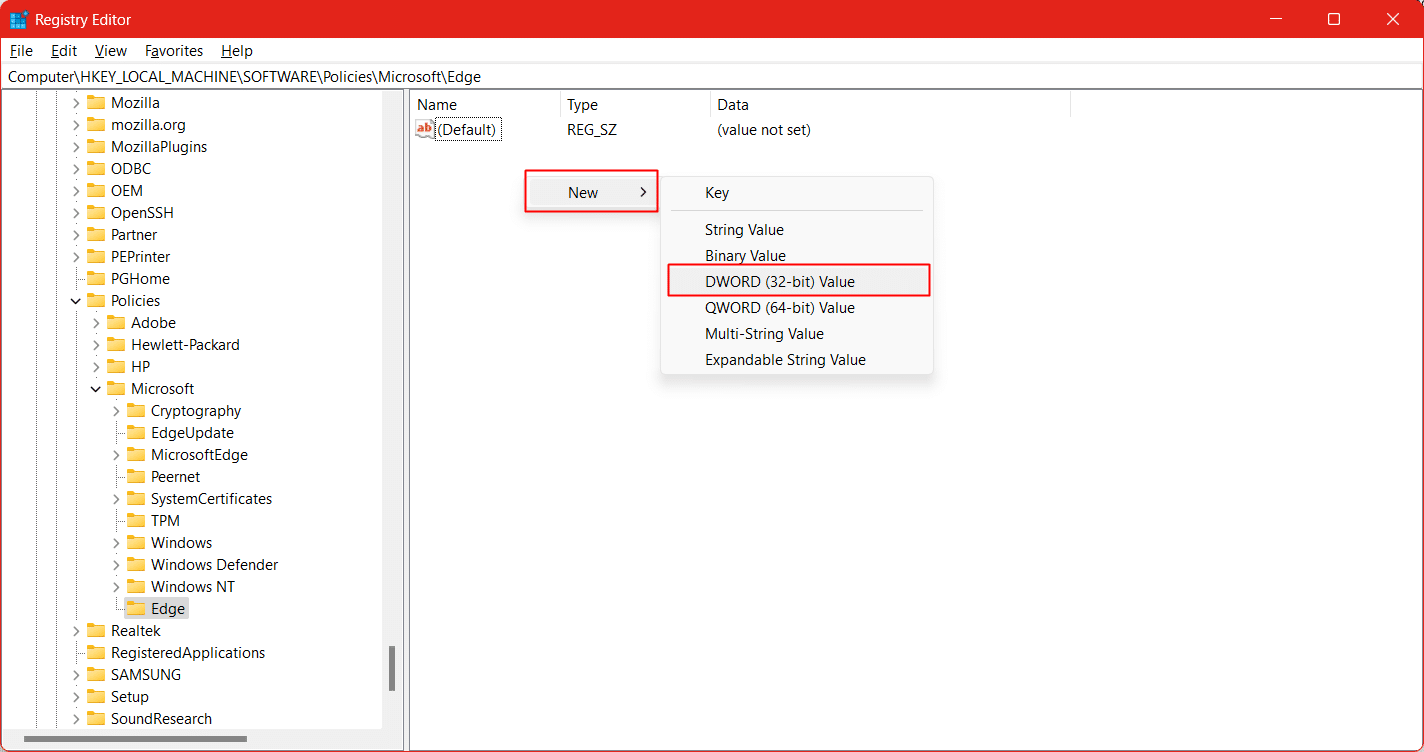1424x752 pixels.
Task: Expand the Cryptography key
Action: point(116,411)
